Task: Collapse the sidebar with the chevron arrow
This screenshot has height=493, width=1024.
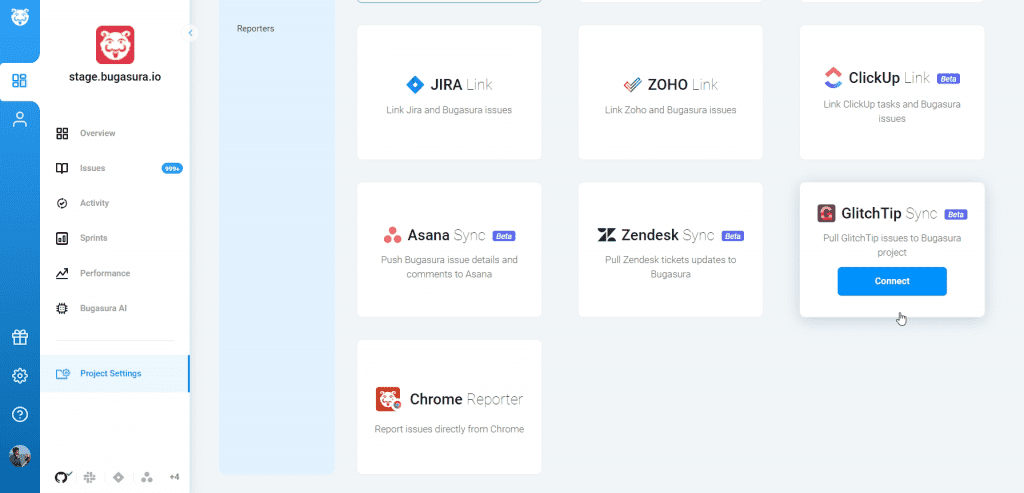Action: pos(190,33)
